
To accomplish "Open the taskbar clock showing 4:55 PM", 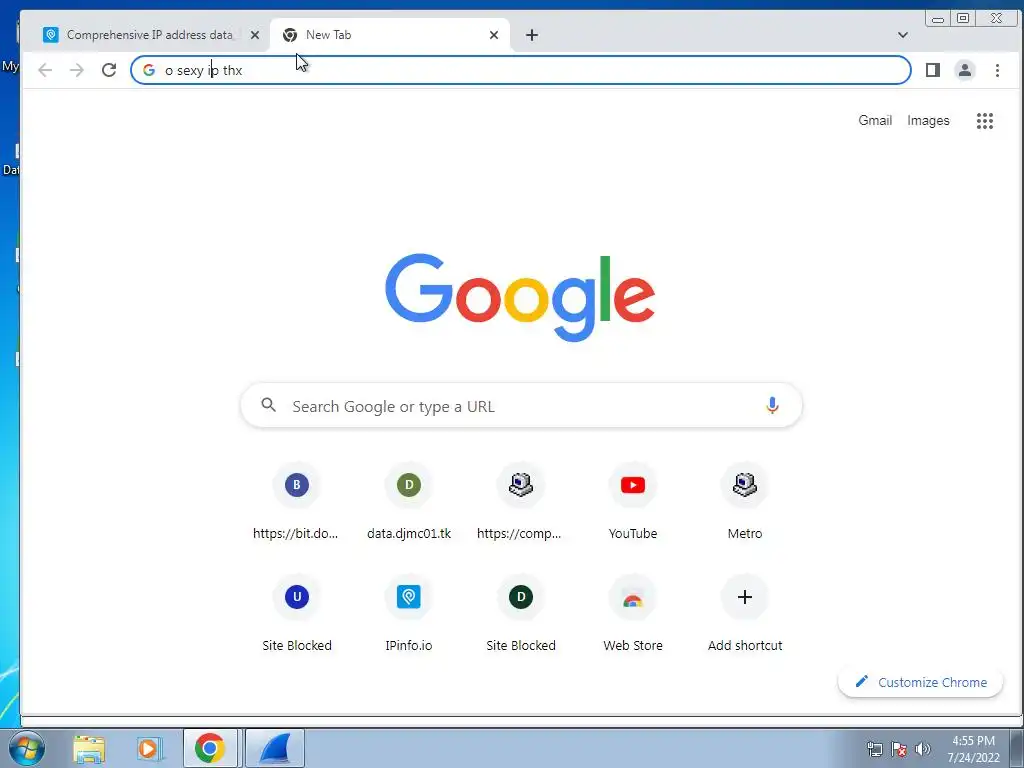I will [973, 749].
